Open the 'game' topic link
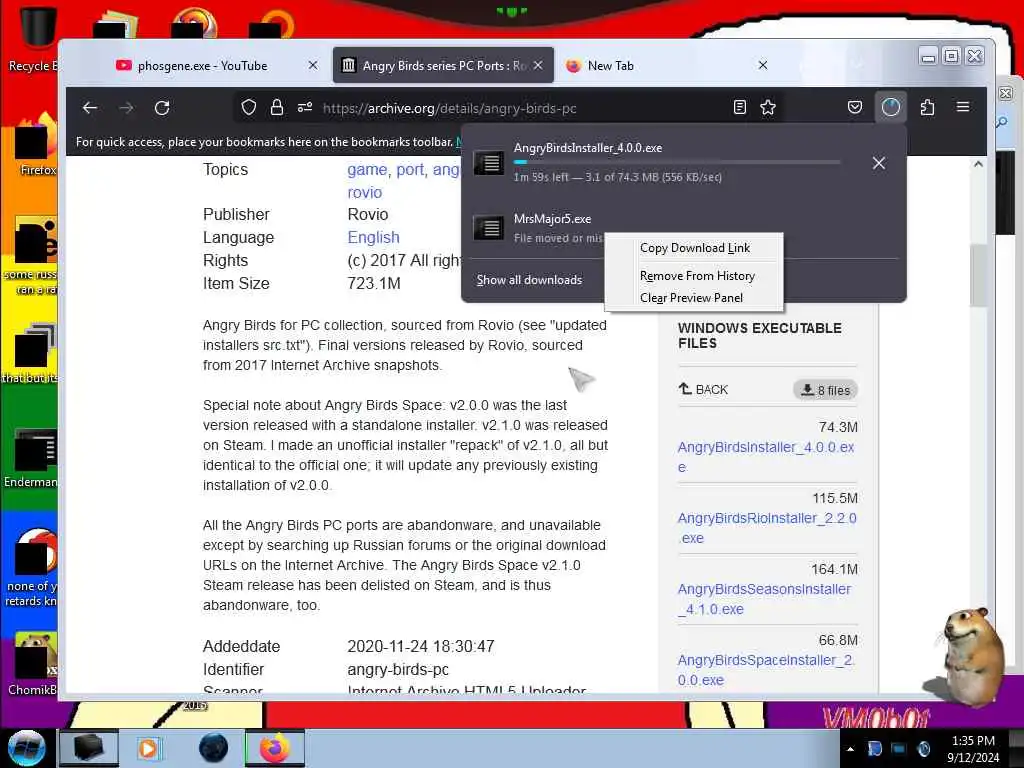Viewport: 1024px width, 768px height. tap(367, 170)
